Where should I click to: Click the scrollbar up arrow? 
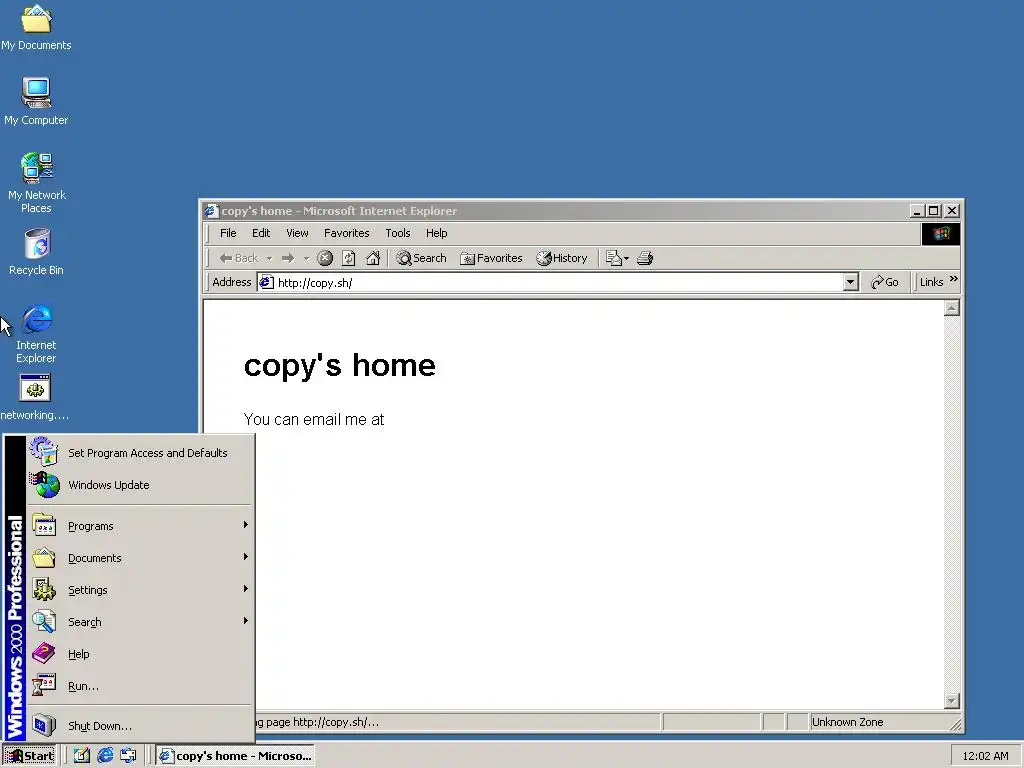[x=952, y=308]
